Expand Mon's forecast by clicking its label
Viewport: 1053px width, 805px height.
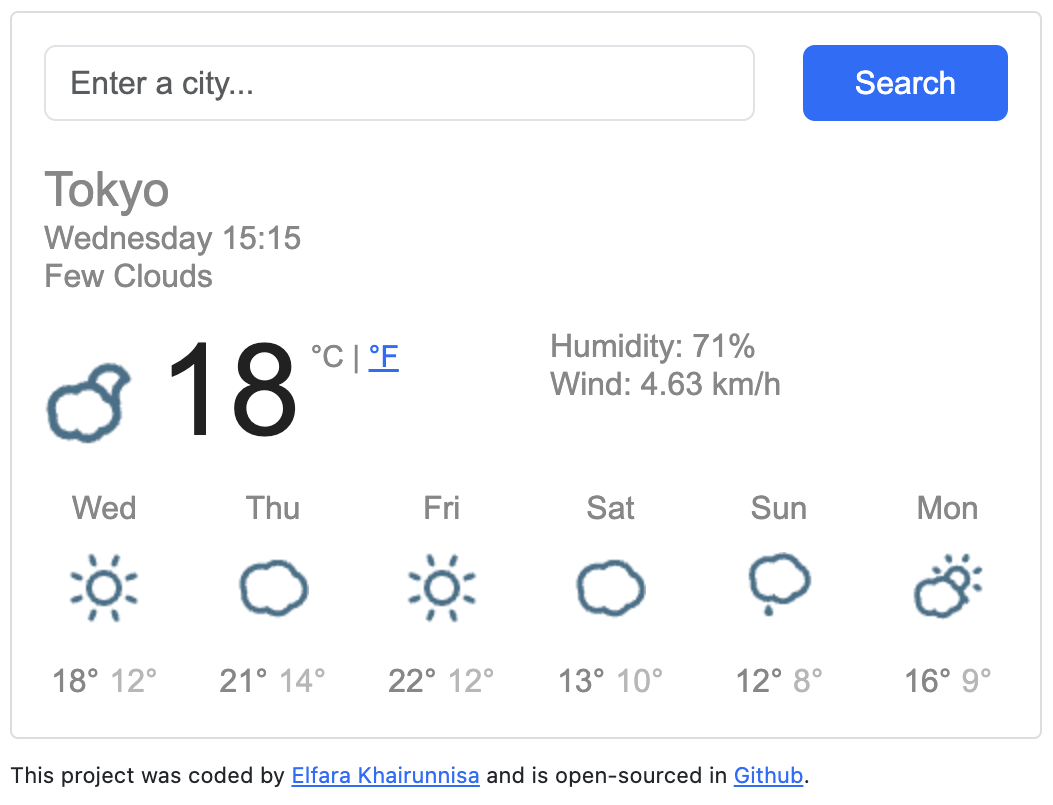[946, 509]
